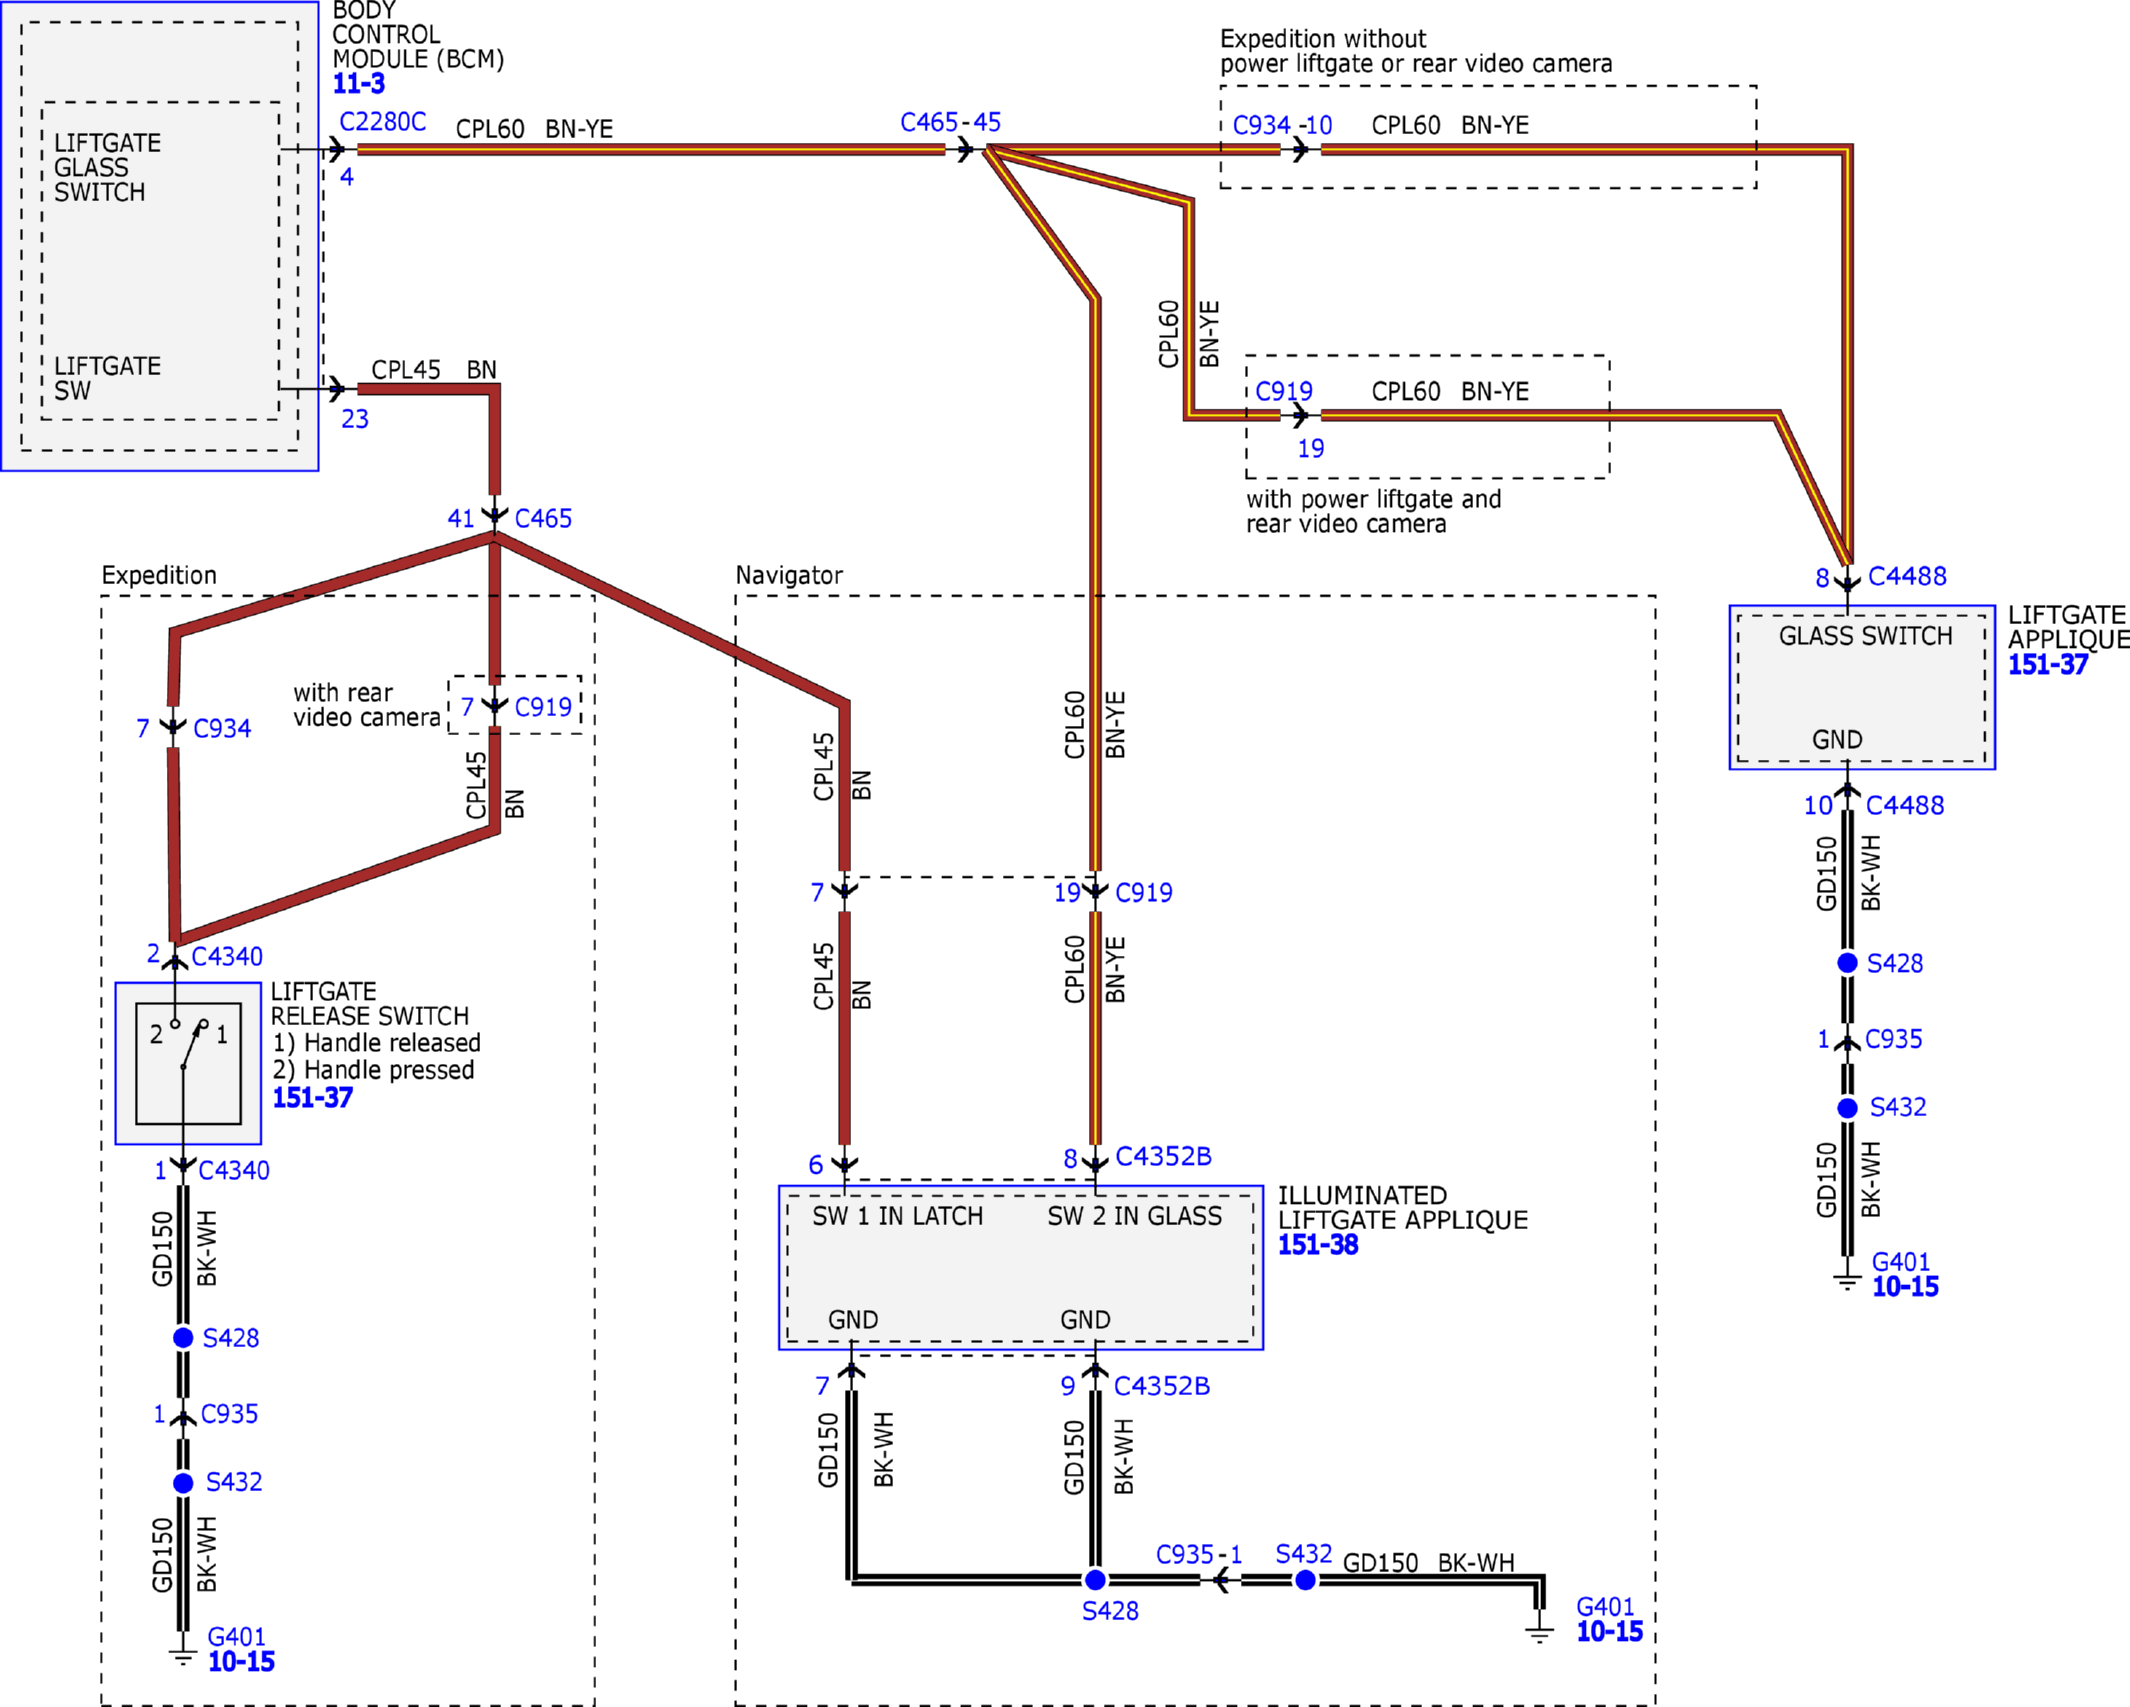Click the S432 splice dot under Liftgate Applique
Viewport: 2130px width, 1707px height.
pos(1847,1108)
